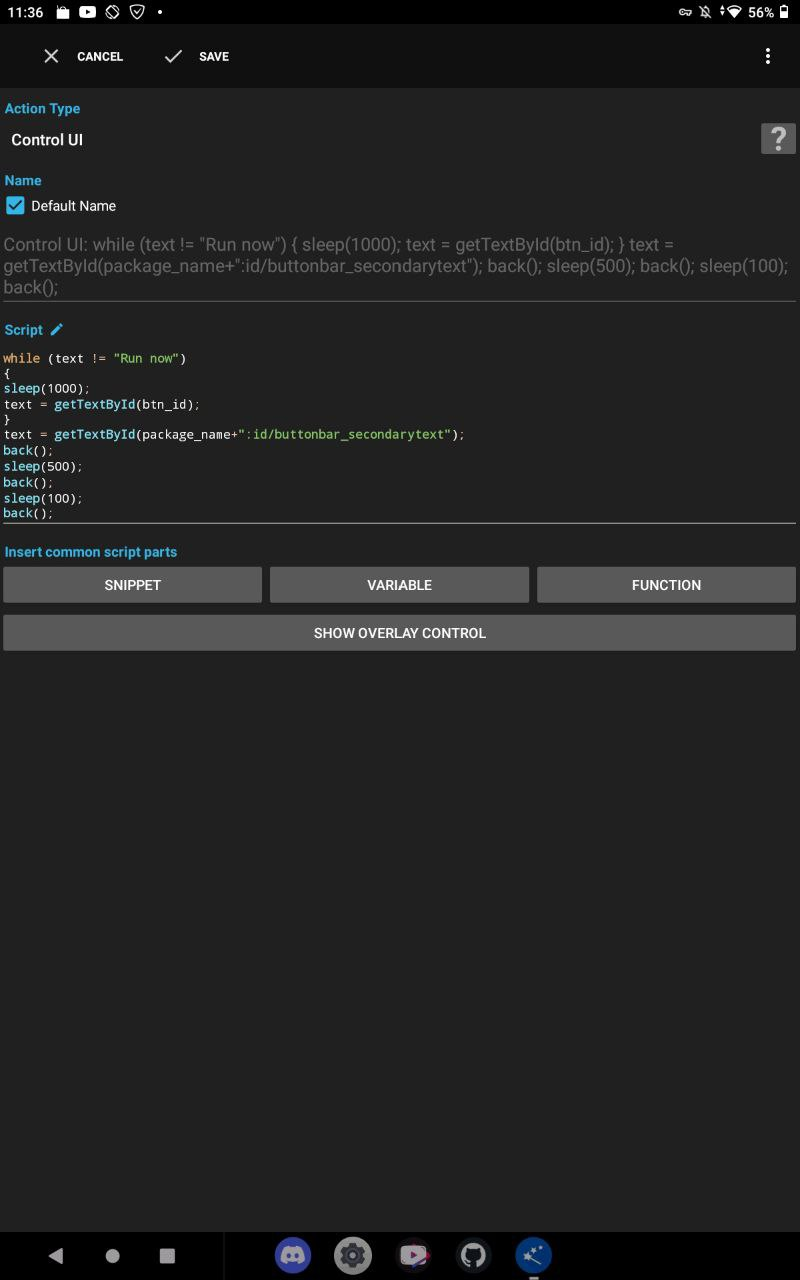Tap the shield notification icon in status bar
Image resolution: width=800 pixels, height=1280 pixels.
[x=137, y=12]
